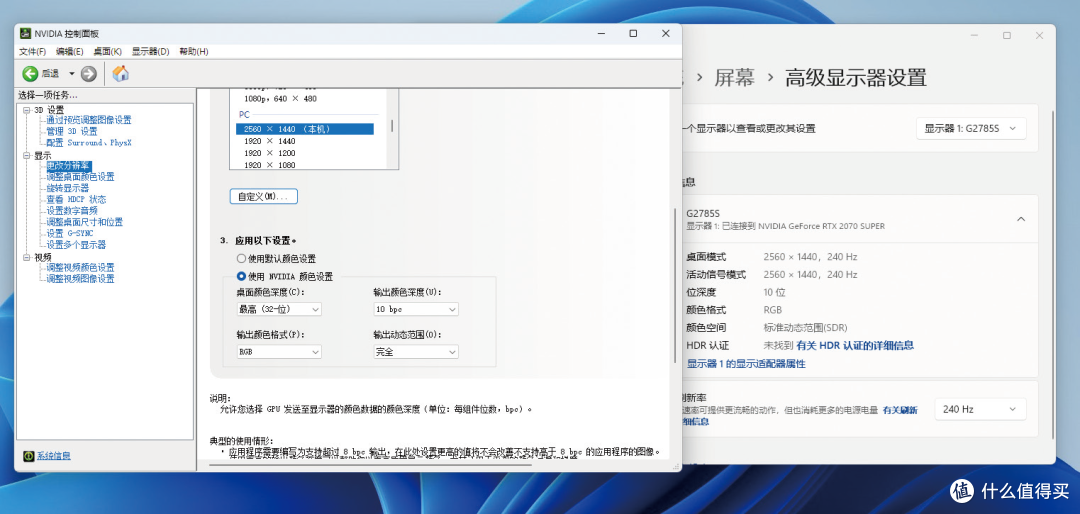Image resolution: width=1080 pixels, height=514 pixels.
Task: Choose resolution 2560 × 1440 (本机)
Action: click(x=304, y=129)
